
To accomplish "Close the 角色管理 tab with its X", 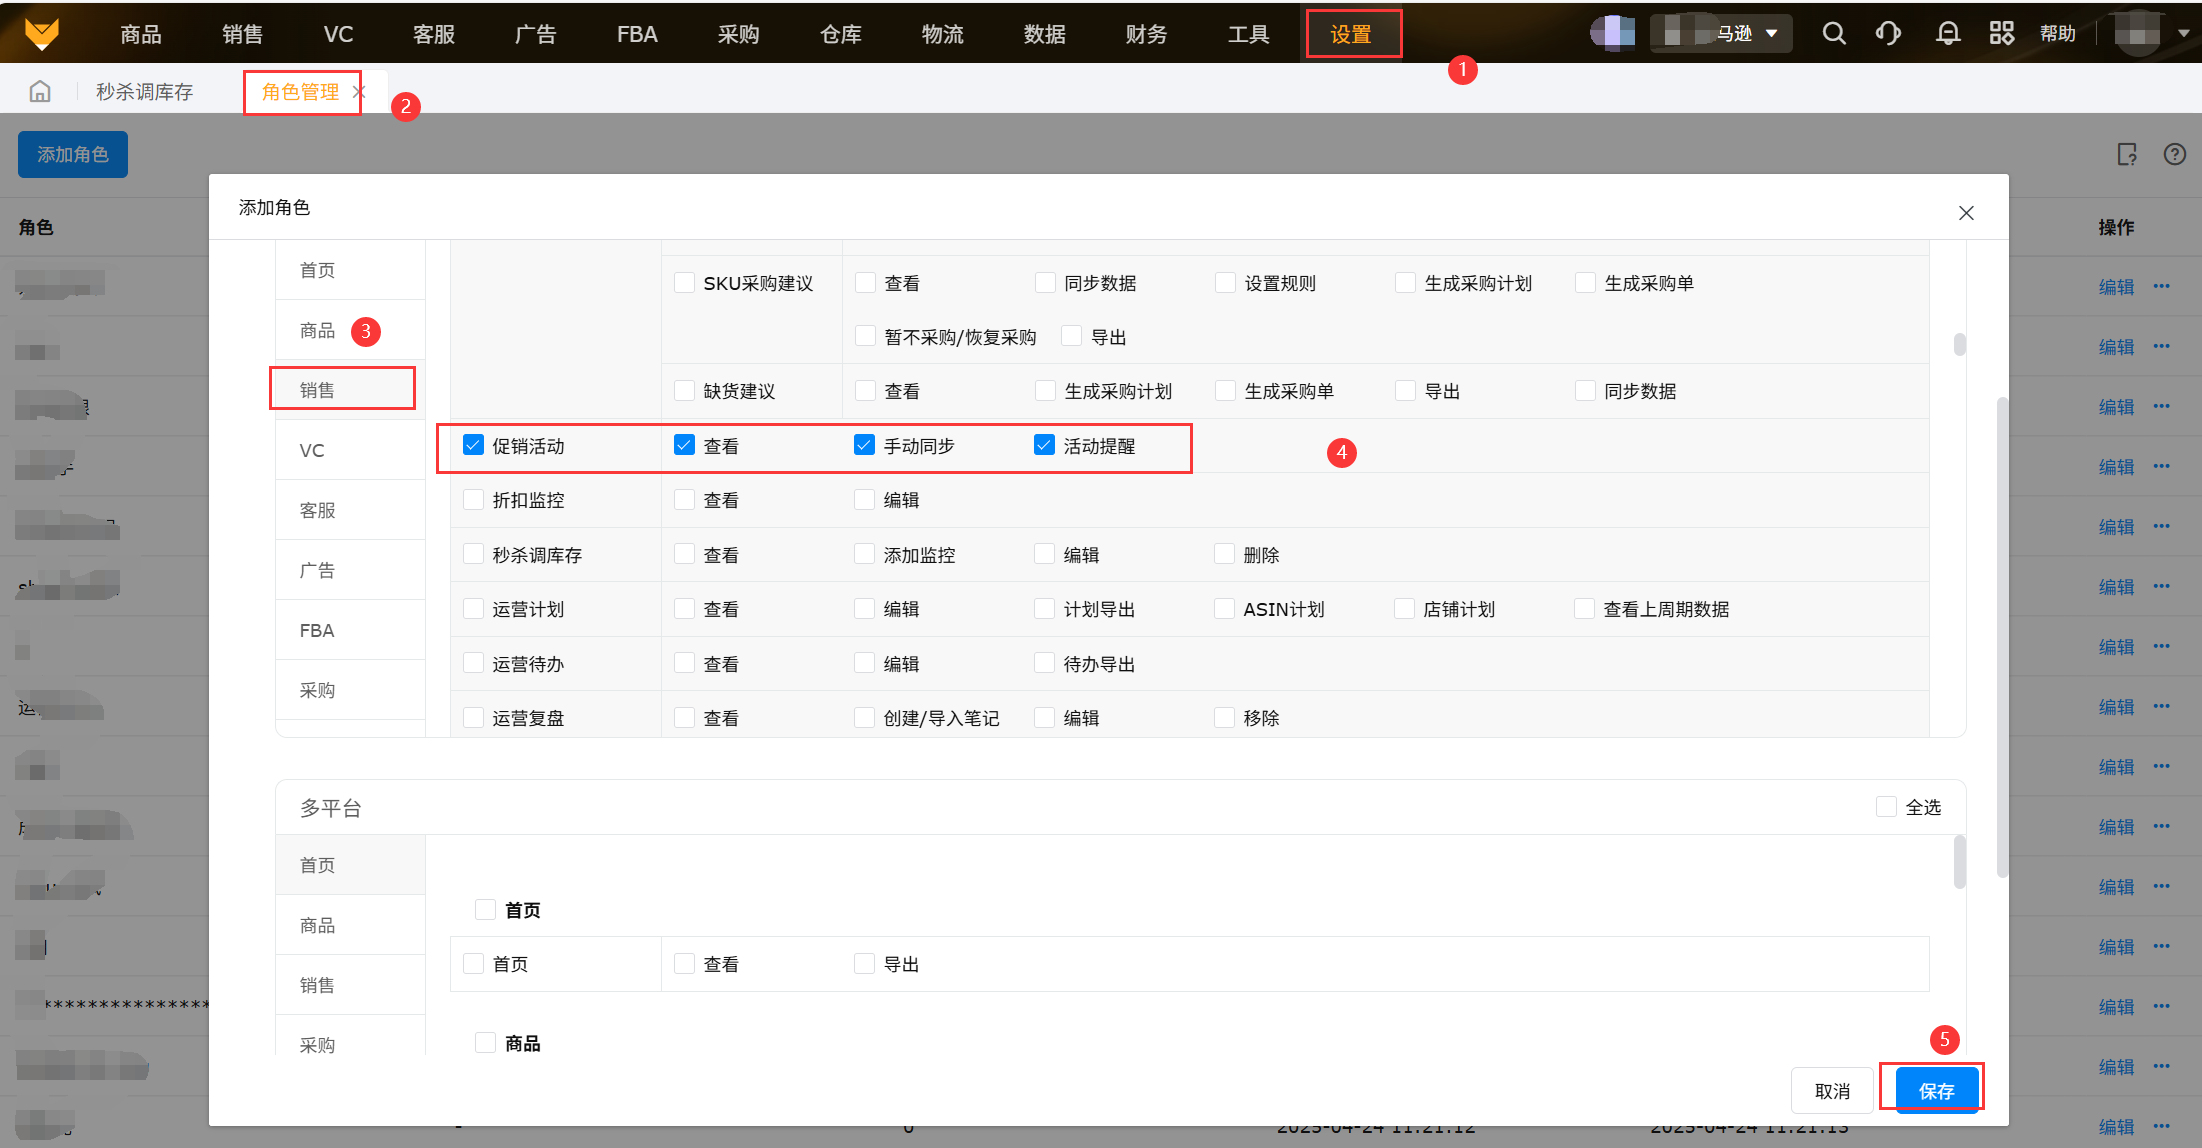I will [x=359, y=92].
